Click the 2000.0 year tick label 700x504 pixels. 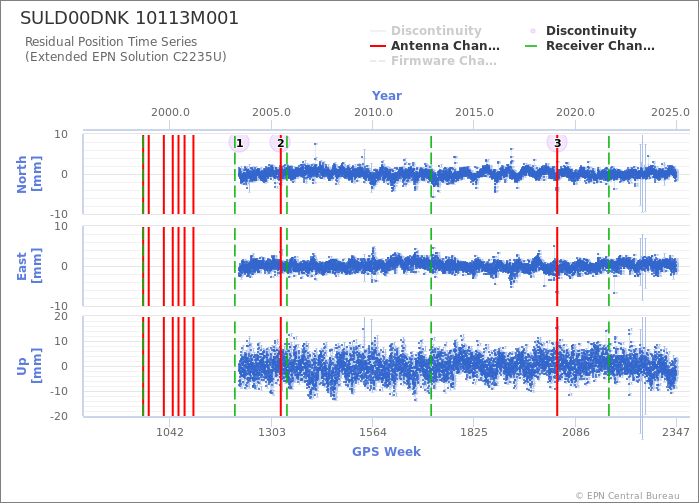(x=170, y=112)
